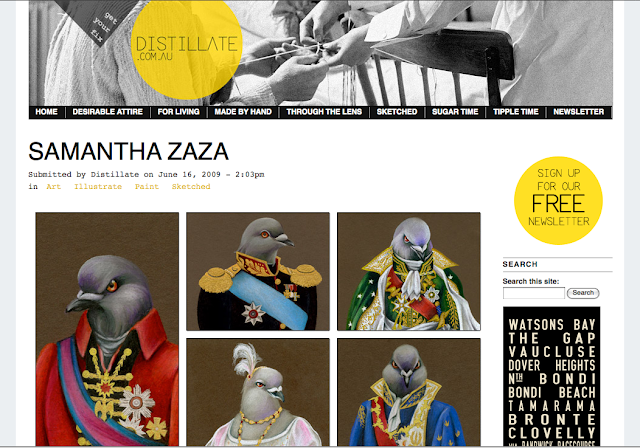Viewport: 640px width, 448px height.
Task: View the pigeon with blue sash painting
Action: pos(258,271)
